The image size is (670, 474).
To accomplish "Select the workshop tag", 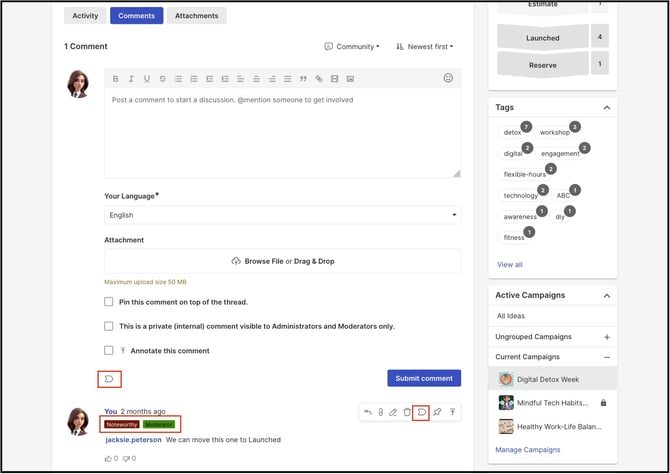I will [x=555, y=132].
